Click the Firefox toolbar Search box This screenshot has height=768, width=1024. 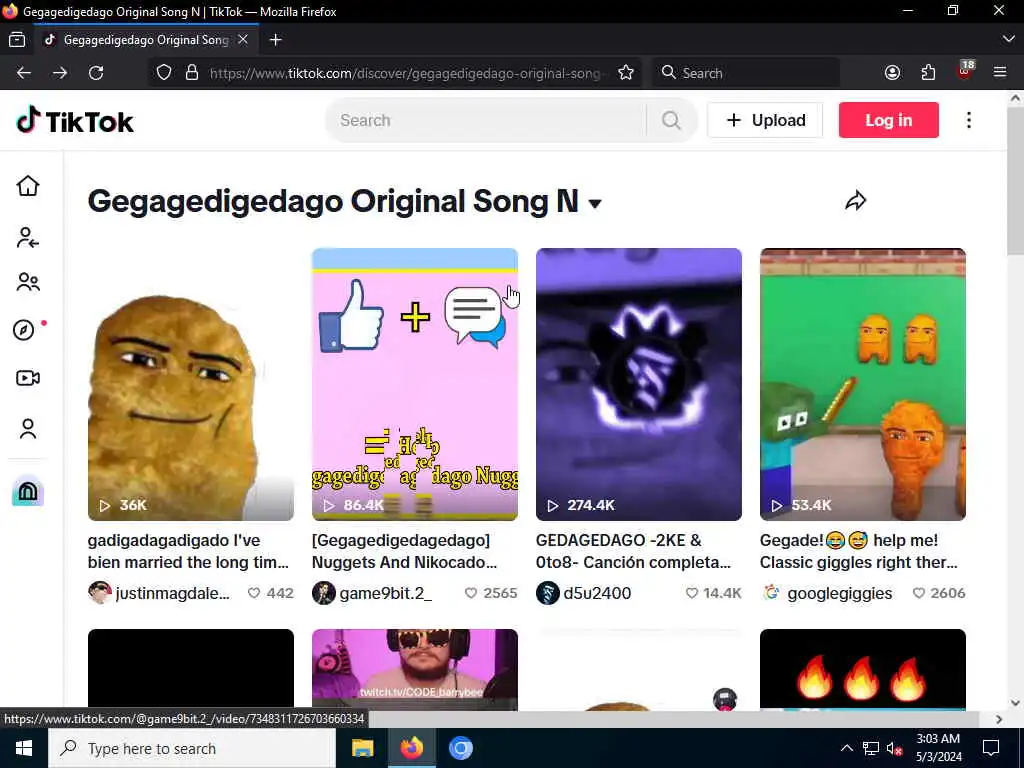[x=746, y=72]
